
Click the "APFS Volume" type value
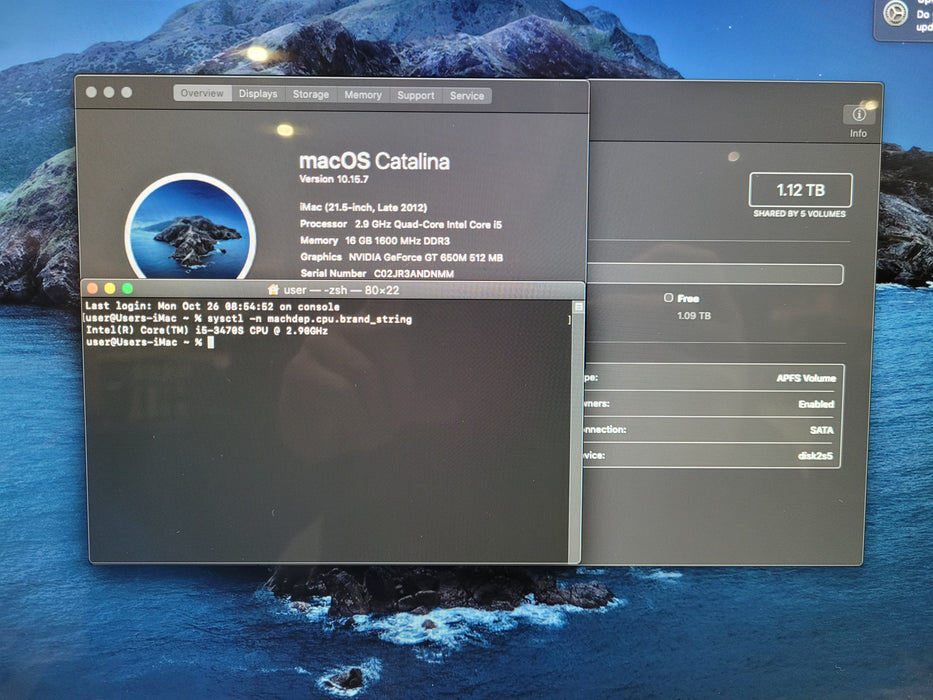(x=806, y=378)
